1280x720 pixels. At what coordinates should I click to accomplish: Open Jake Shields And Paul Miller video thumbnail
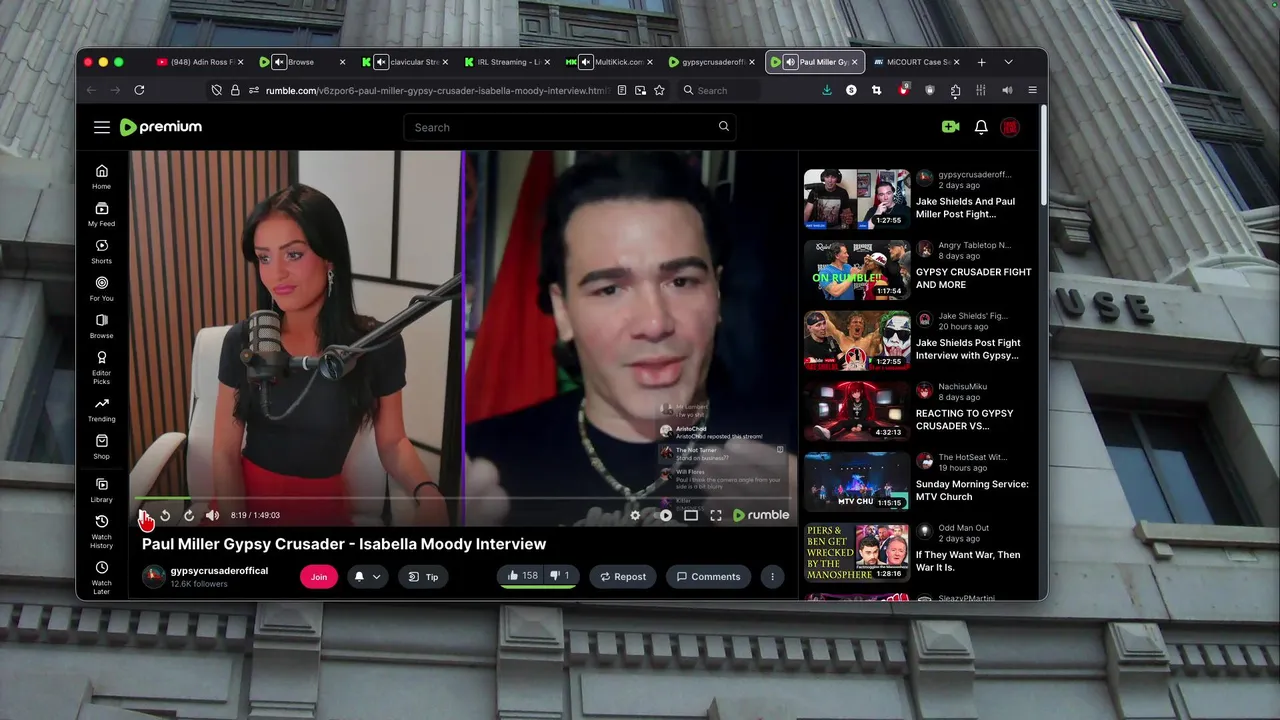857,199
